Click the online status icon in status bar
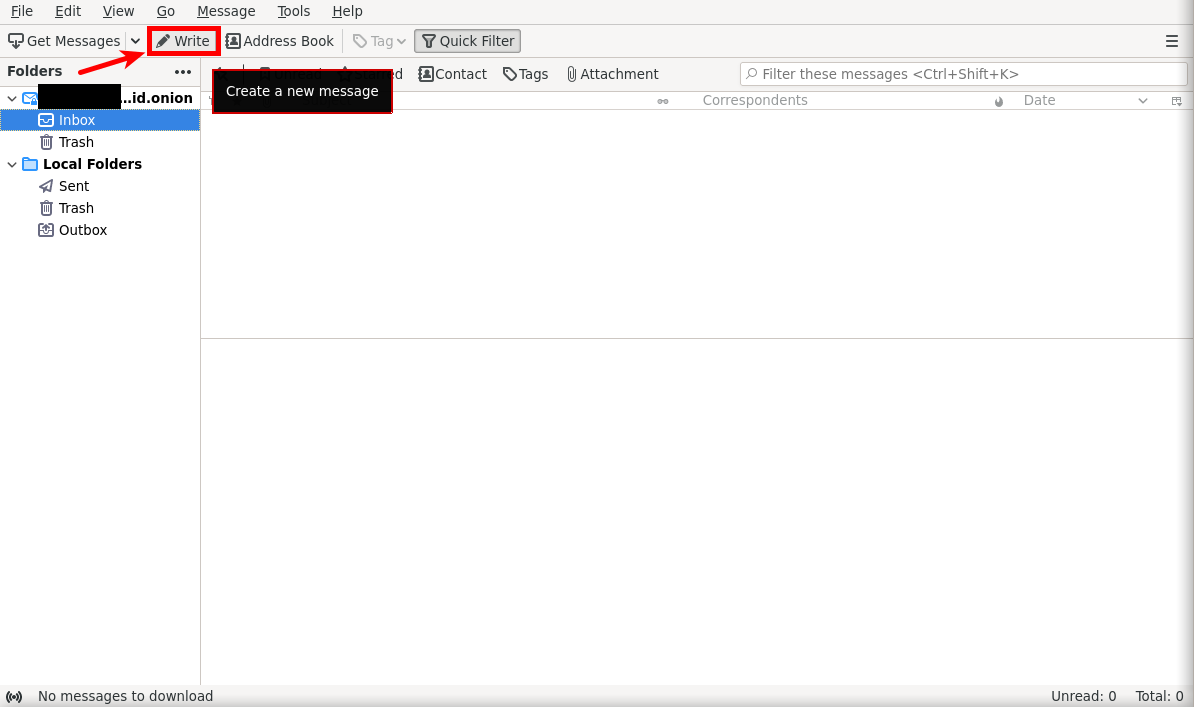This screenshot has width=1194, height=707. click(14, 696)
